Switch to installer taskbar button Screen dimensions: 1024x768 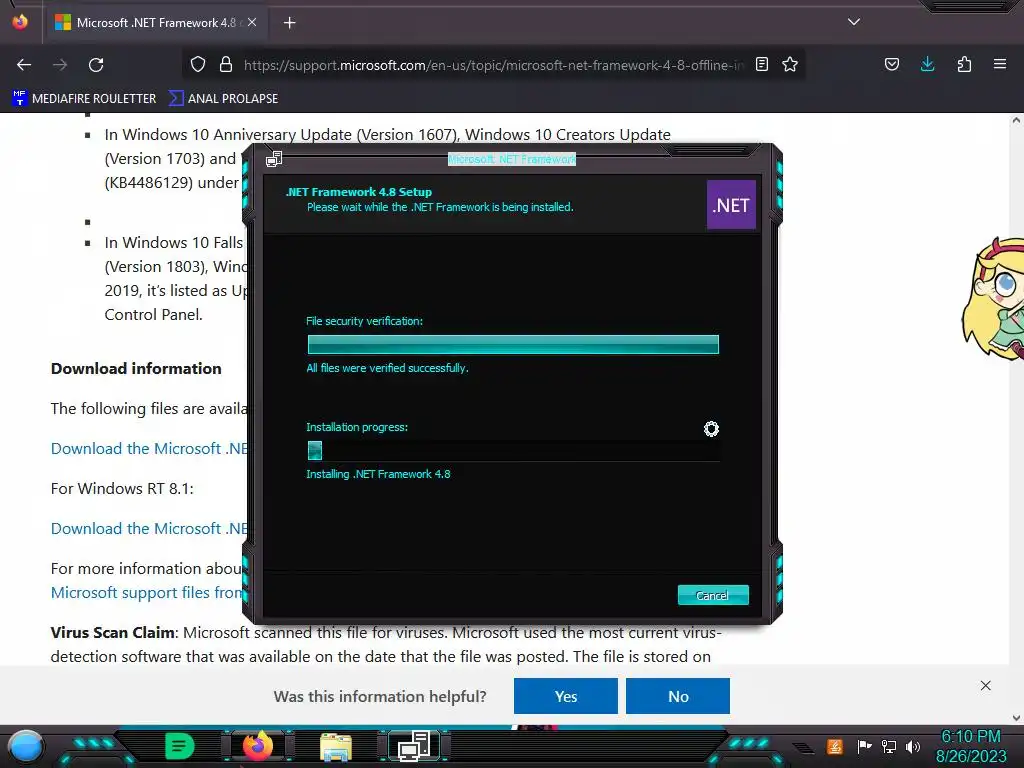tap(414, 746)
